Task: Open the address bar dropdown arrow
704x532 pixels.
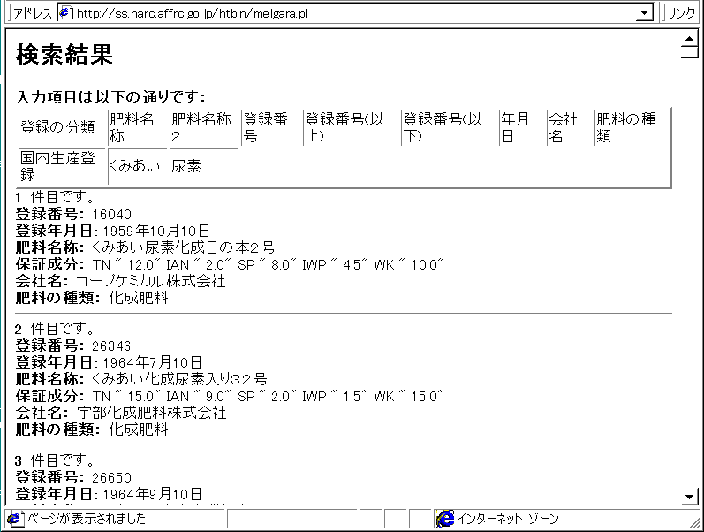Action: (x=645, y=13)
